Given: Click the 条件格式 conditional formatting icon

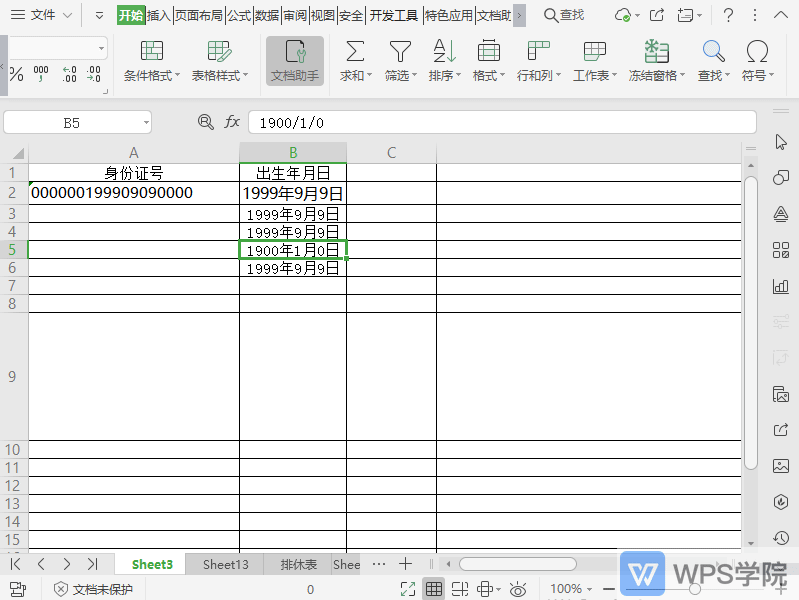Looking at the screenshot, I should (152, 52).
